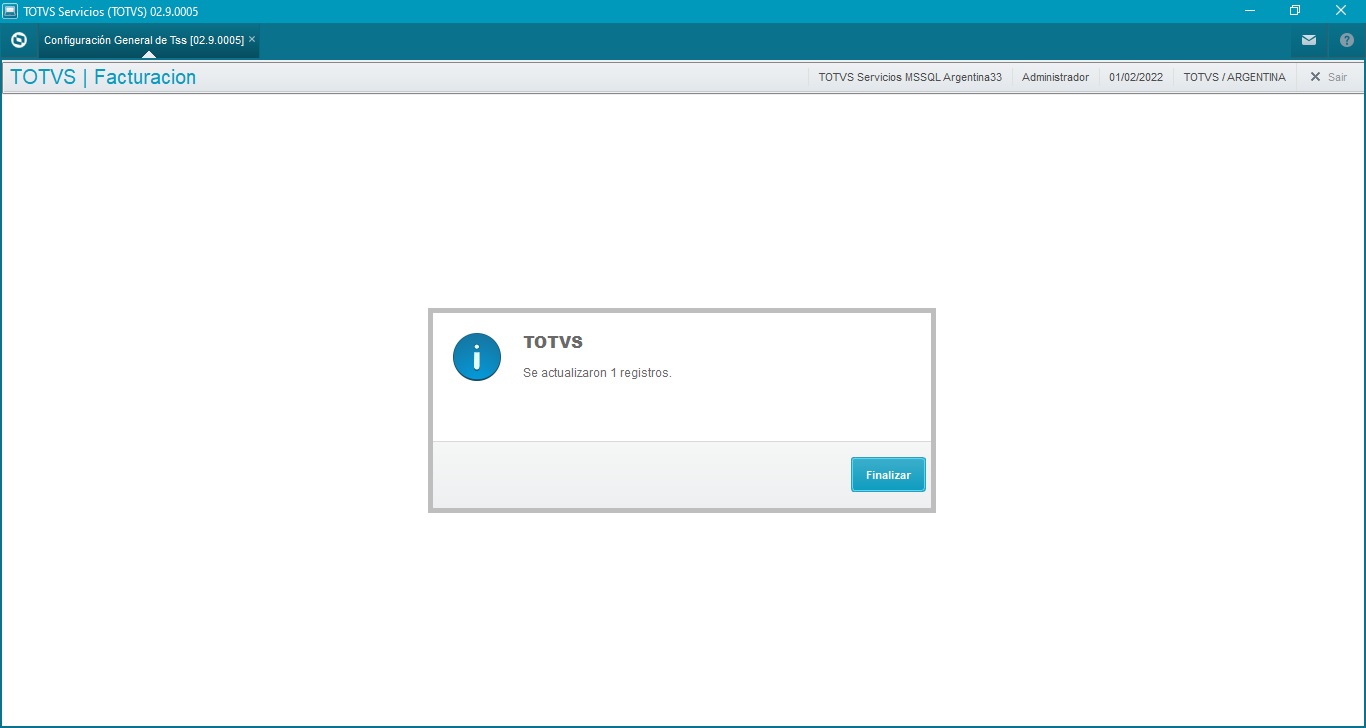
Task: Open the mail envelope icon
Action: click(1309, 41)
